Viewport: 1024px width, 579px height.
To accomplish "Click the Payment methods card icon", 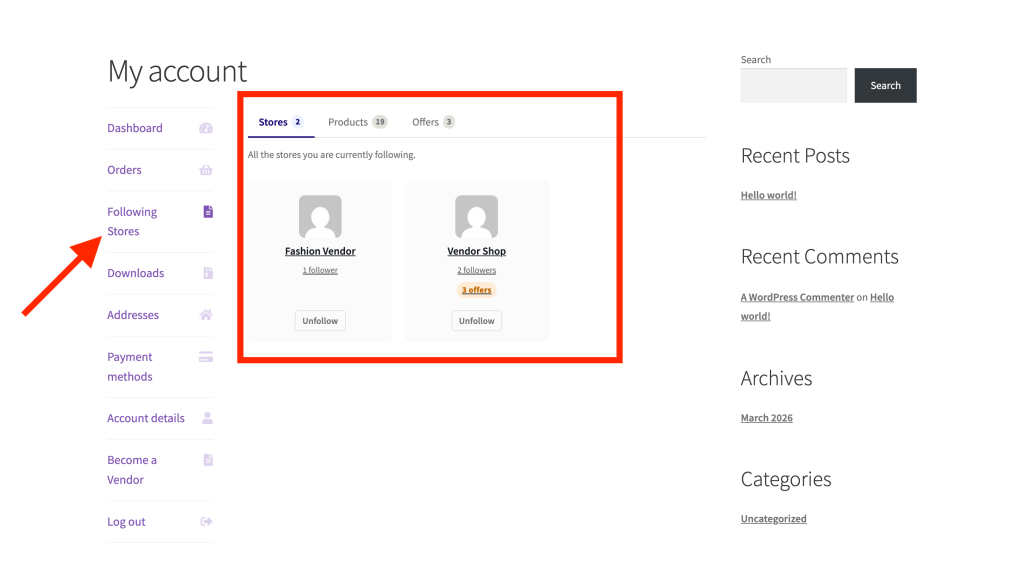I will [206, 357].
